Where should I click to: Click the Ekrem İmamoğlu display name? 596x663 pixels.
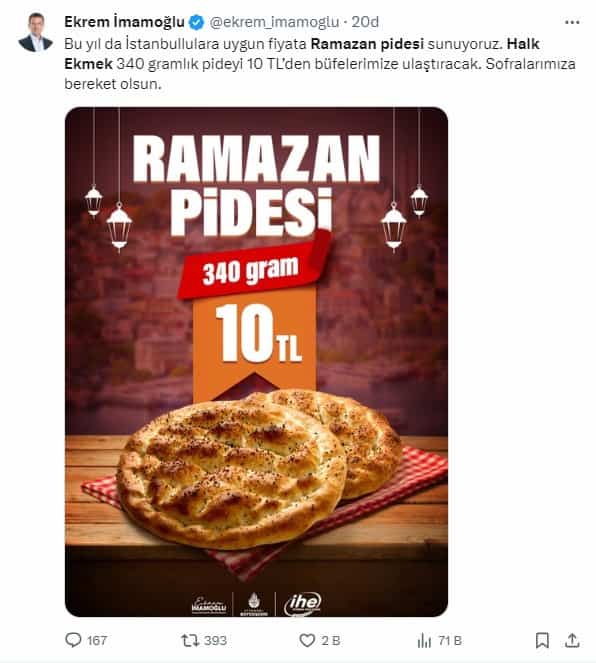click(x=124, y=22)
